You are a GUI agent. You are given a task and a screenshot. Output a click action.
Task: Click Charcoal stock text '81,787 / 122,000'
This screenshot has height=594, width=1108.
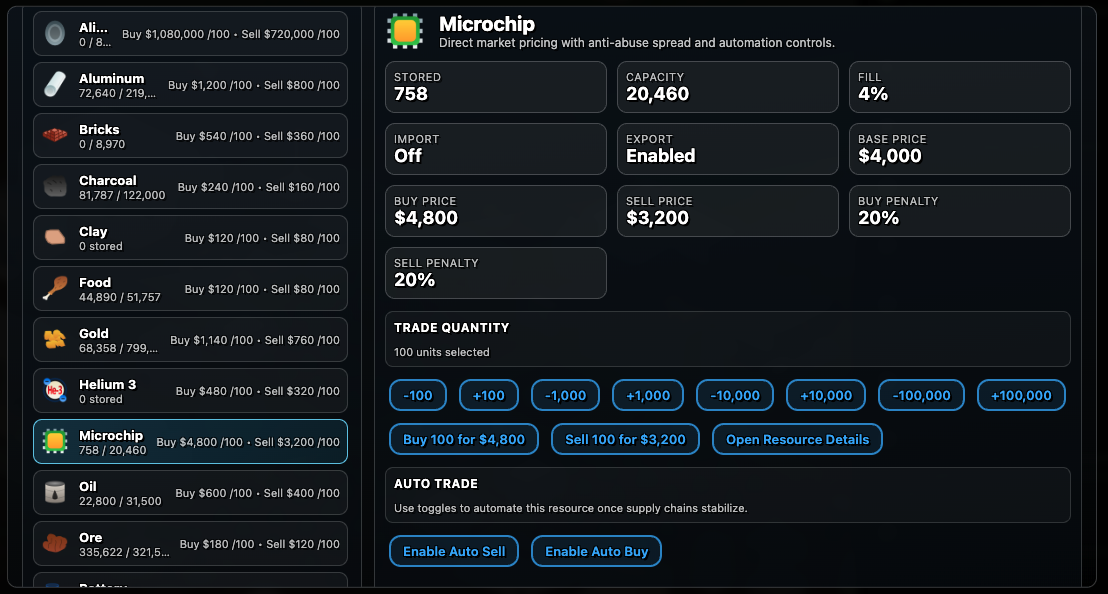pos(122,195)
